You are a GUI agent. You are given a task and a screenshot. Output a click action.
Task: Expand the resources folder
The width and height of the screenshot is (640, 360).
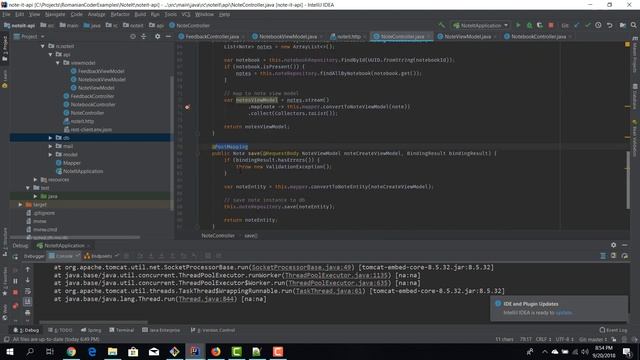[36, 180]
